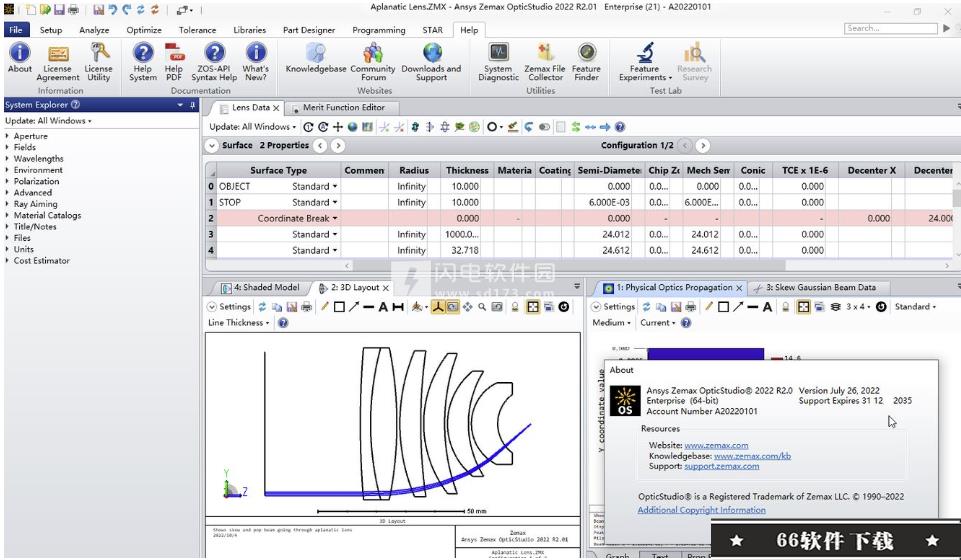Image resolution: width=961 pixels, height=560 pixels.
Task: Click the globe icon in Lens Data toolbar
Action: (352, 127)
